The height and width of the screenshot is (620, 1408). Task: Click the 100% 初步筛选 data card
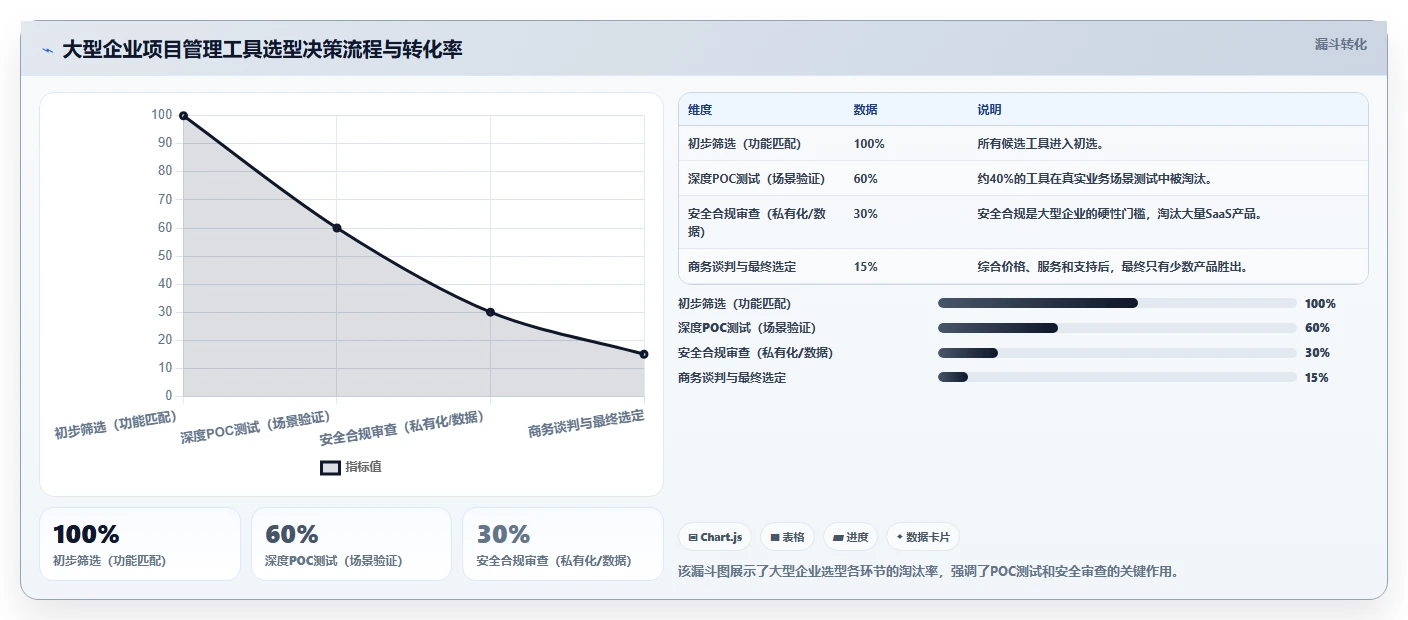tap(140, 544)
